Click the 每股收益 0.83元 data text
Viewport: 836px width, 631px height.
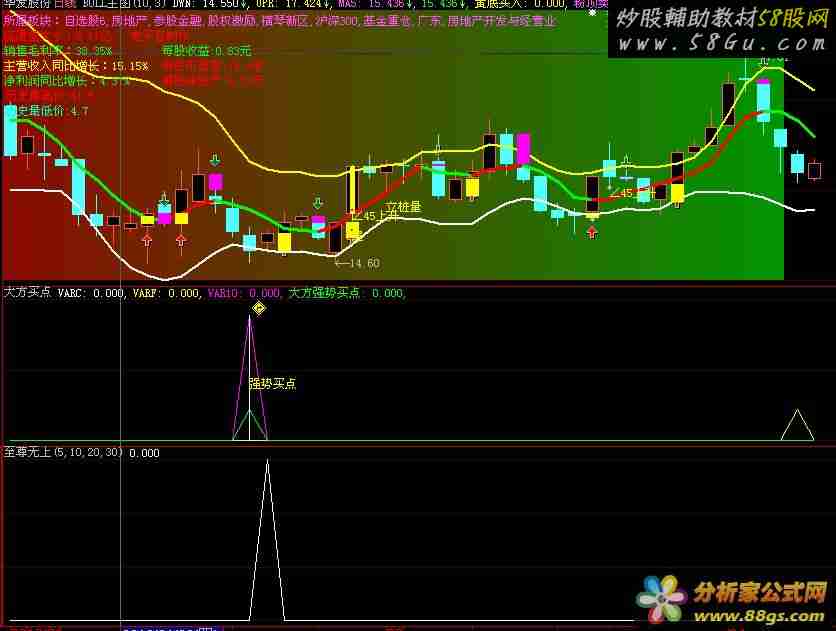207,51
